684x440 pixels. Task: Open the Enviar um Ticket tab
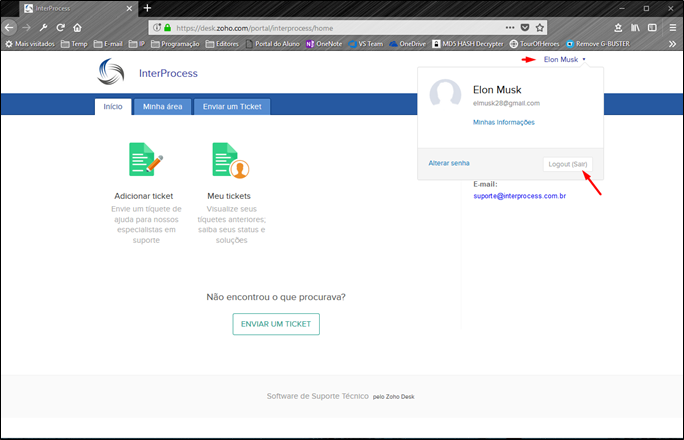(x=232, y=106)
